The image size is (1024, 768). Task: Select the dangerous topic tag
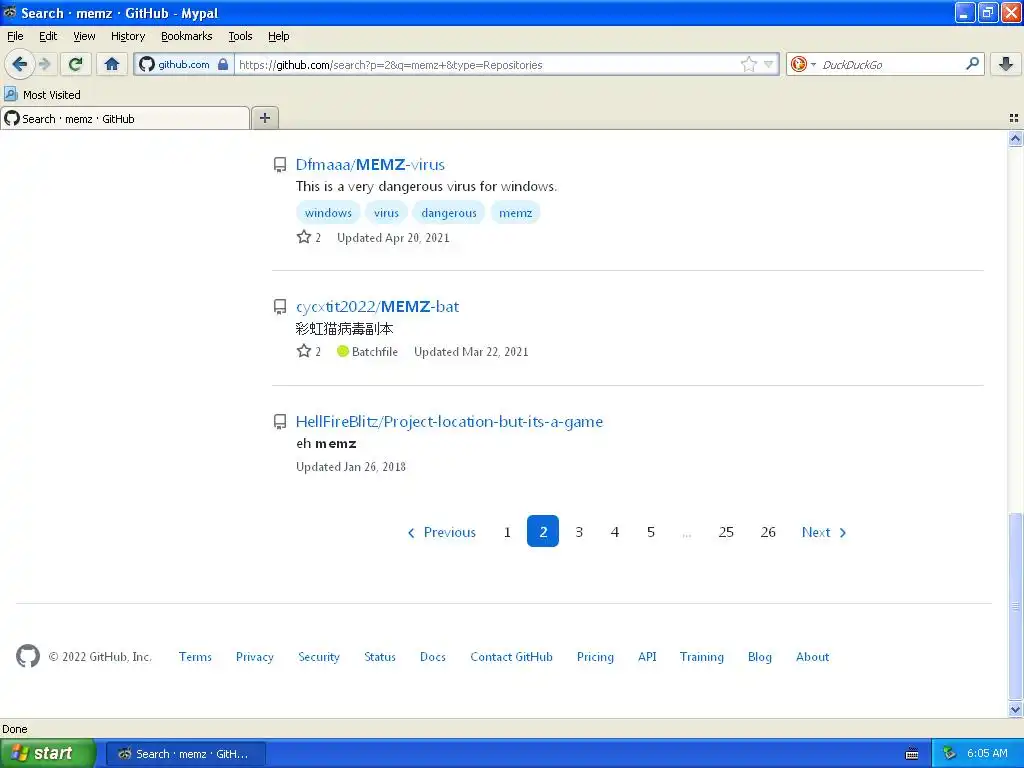coord(449,213)
